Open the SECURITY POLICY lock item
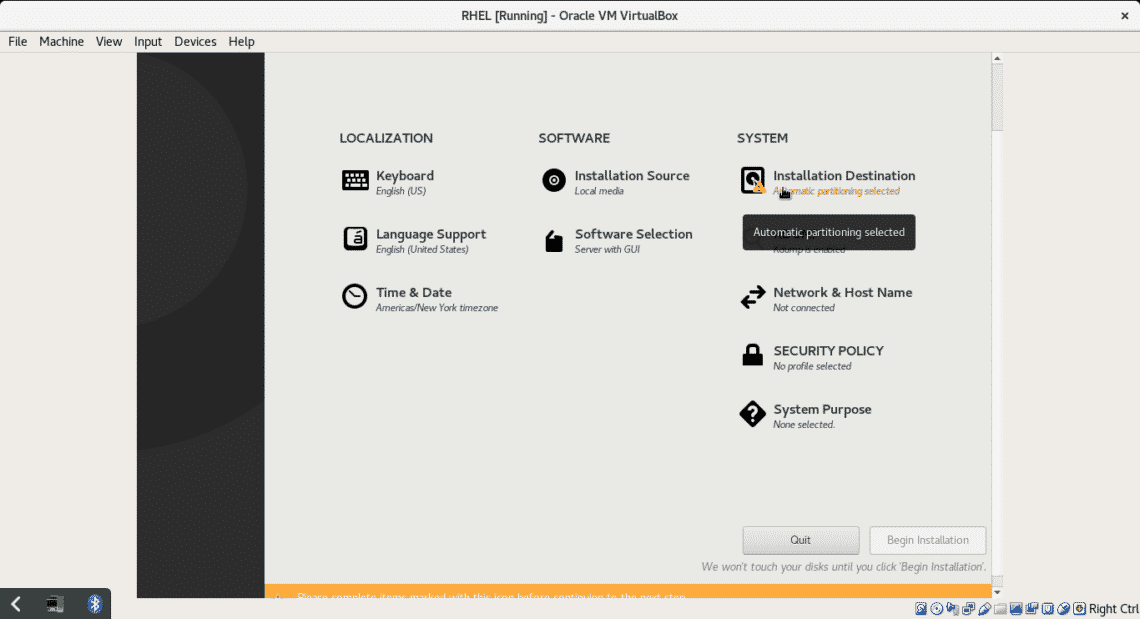This screenshot has width=1140, height=619. coord(811,357)
